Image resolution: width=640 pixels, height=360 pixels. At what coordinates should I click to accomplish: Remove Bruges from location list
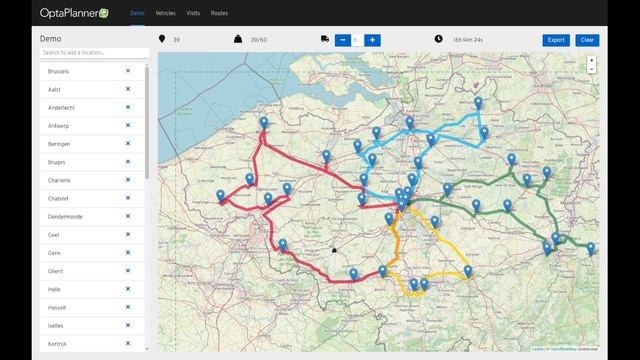coord(128,162)
